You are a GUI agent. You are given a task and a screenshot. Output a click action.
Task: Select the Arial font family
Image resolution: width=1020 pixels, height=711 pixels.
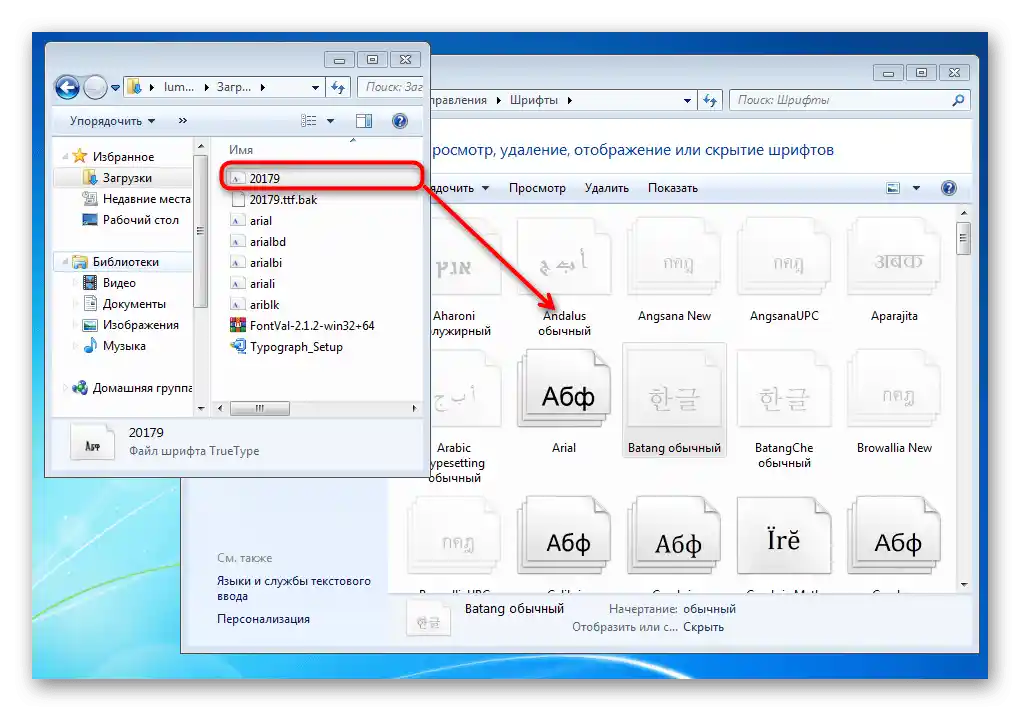point(564,401)
